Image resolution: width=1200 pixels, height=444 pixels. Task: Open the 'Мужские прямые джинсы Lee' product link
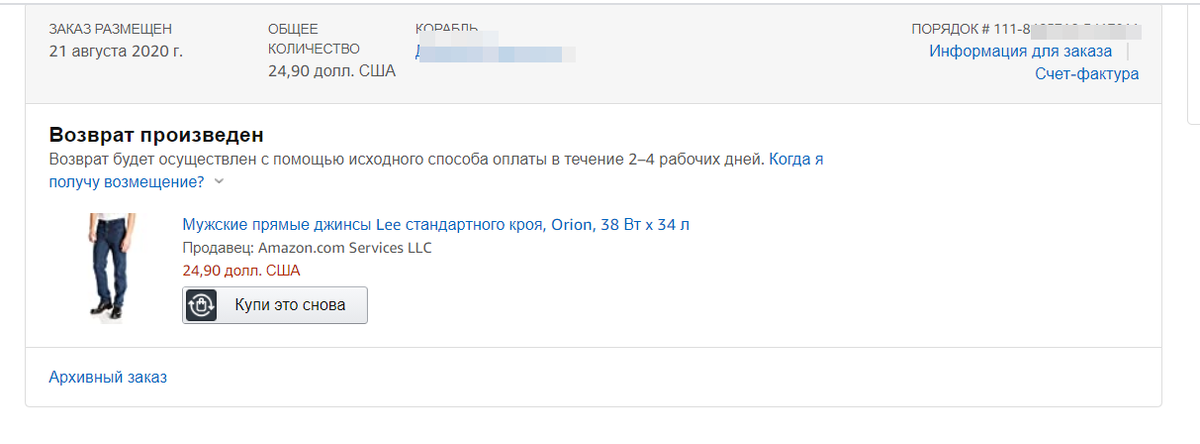coord(436,224)
